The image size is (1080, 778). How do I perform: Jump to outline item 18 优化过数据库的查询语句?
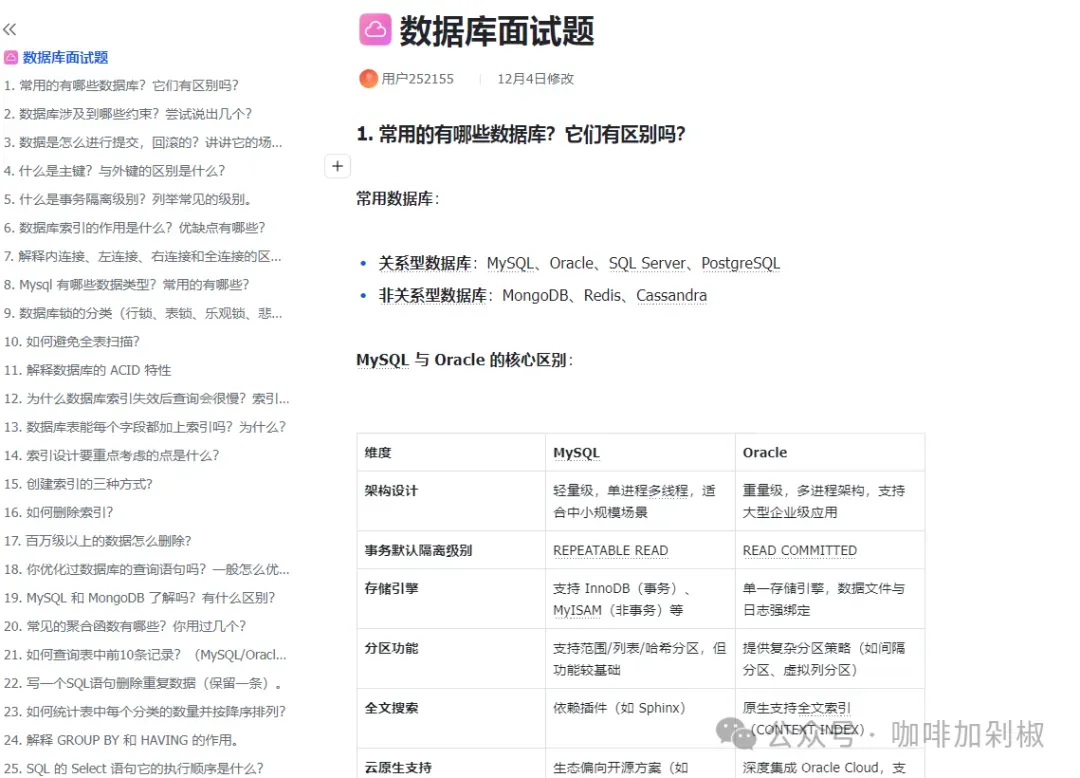tap(147, 569)
